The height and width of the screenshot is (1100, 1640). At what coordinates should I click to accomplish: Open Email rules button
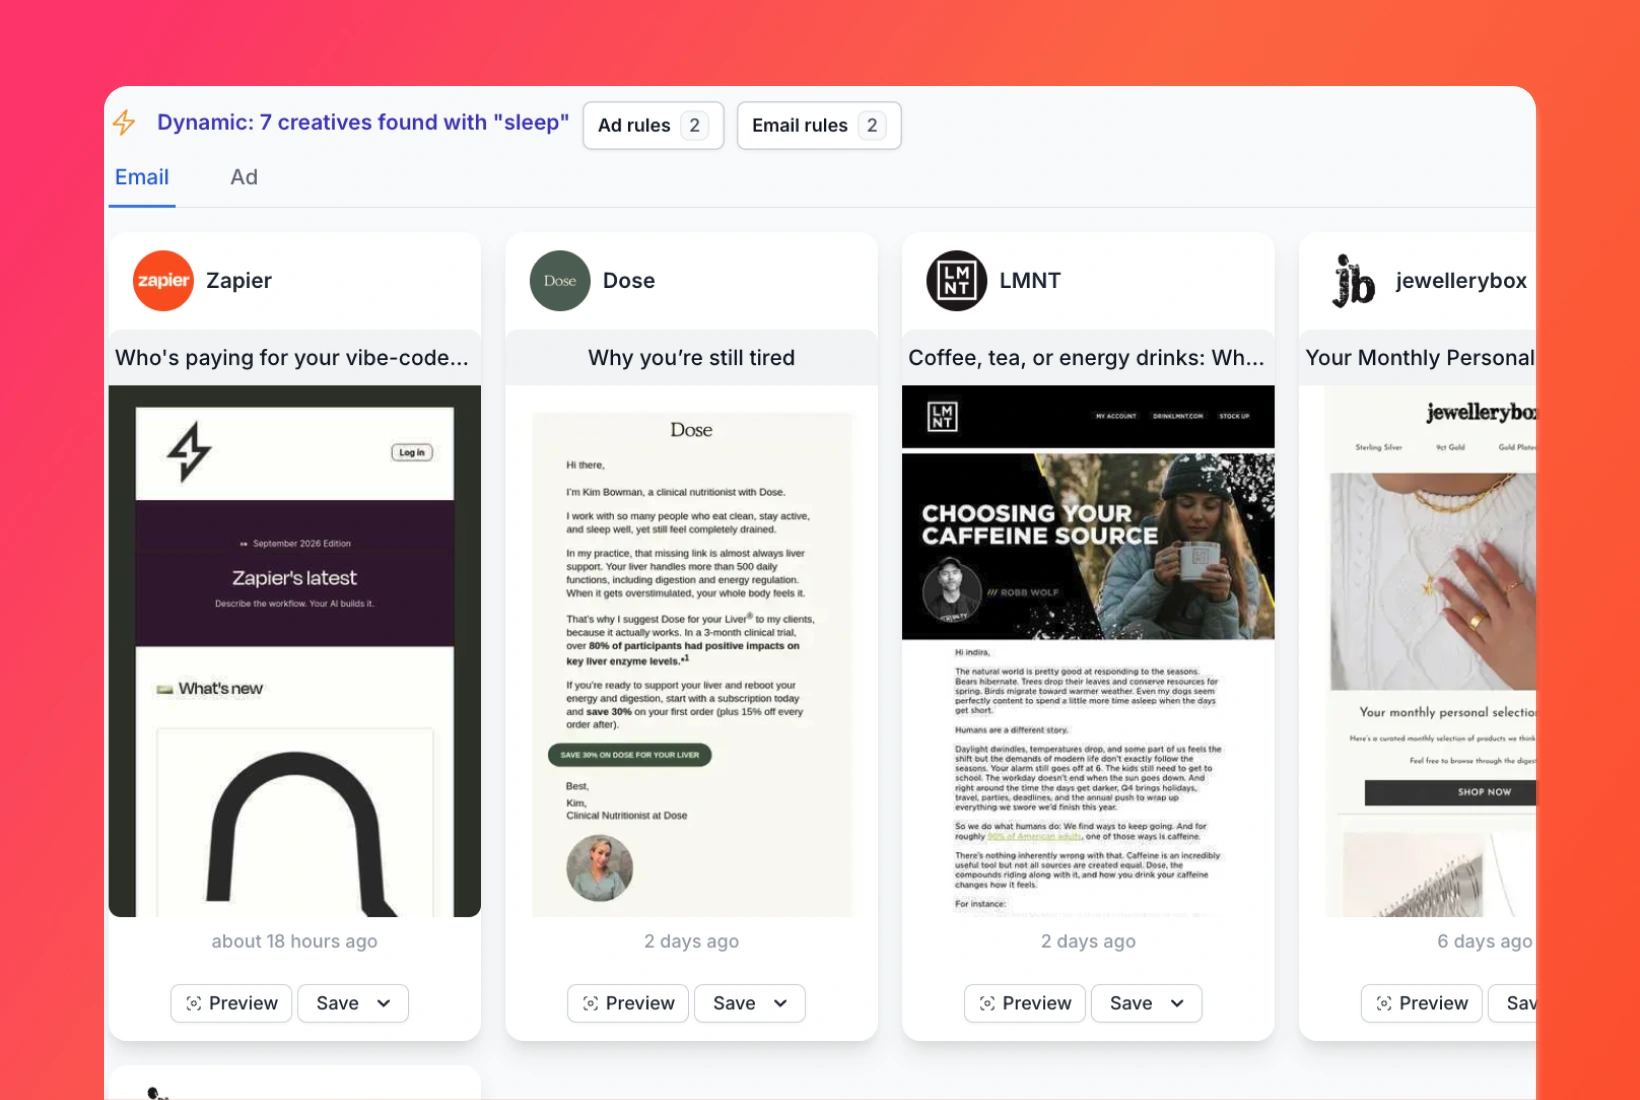tap(819, 125)
